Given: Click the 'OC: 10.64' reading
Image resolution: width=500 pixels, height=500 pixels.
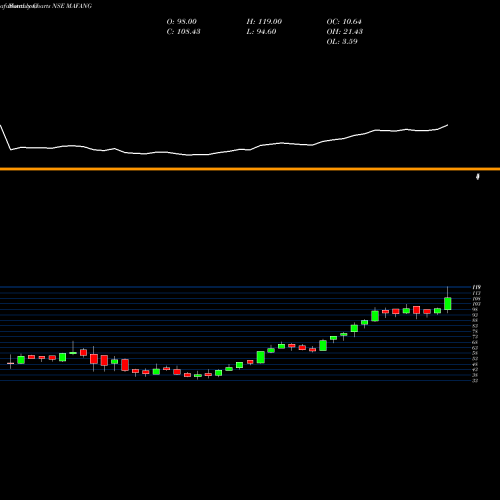Looking at the screenshot, I should (344, 22).
